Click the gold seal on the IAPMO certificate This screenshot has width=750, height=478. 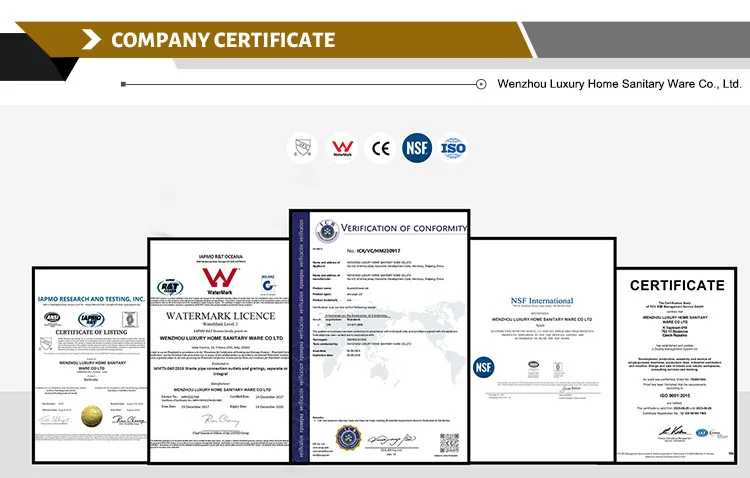92,416
